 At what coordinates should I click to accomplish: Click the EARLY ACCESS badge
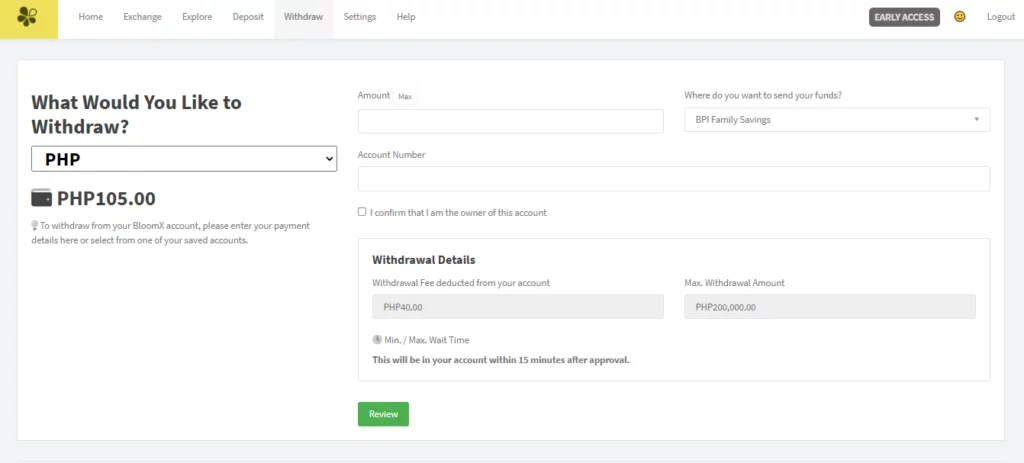click(x=904, y=17)
